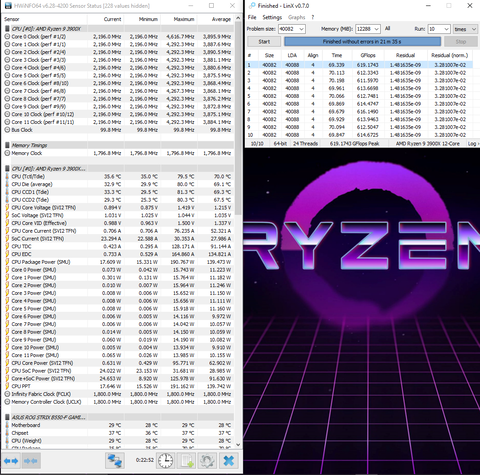The image size is (480, 475).
Task: Open the File menu in LinX
Action: (x=252, y=17)
